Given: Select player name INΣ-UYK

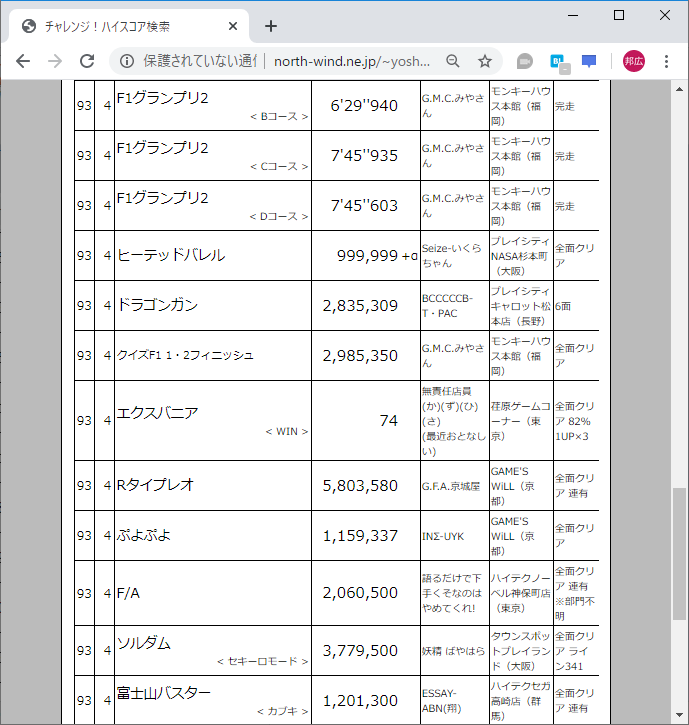Looking at the screenshot, I should click(x=443, y=536).
